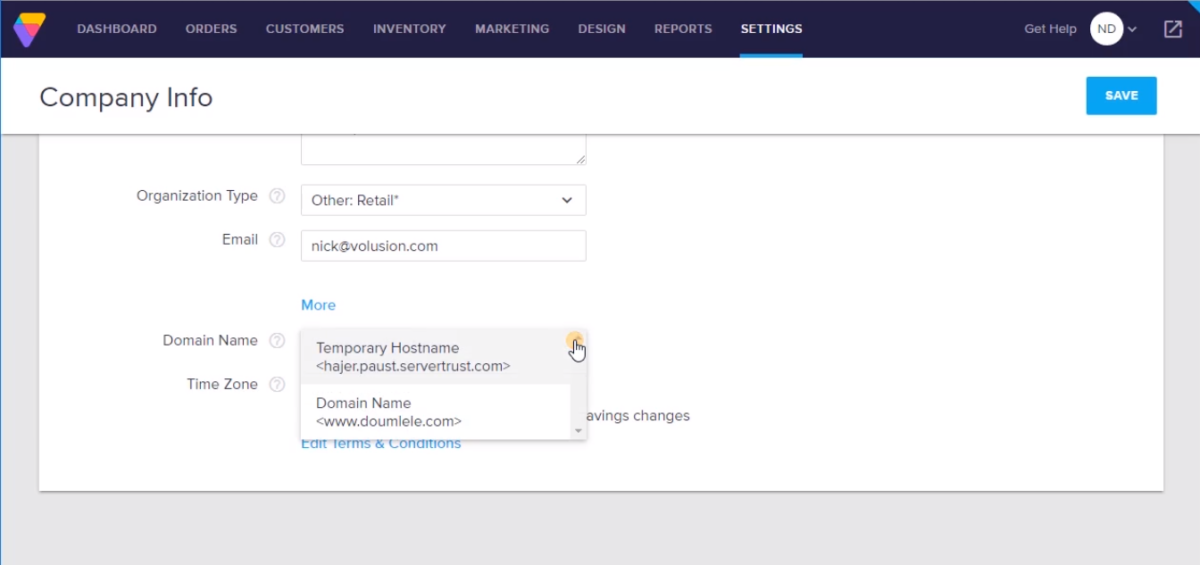This screenshot has height=565, width=1200.
Task: Click the ND user avatar
Action: tap(1106, 29)
